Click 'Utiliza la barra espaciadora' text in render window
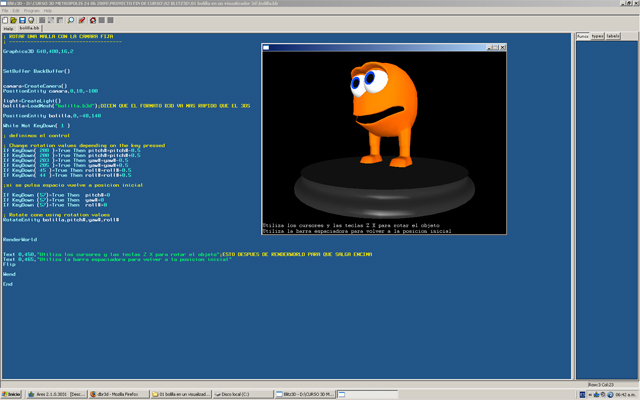This screenshot has height=400, width=640. tap(357, 231)
